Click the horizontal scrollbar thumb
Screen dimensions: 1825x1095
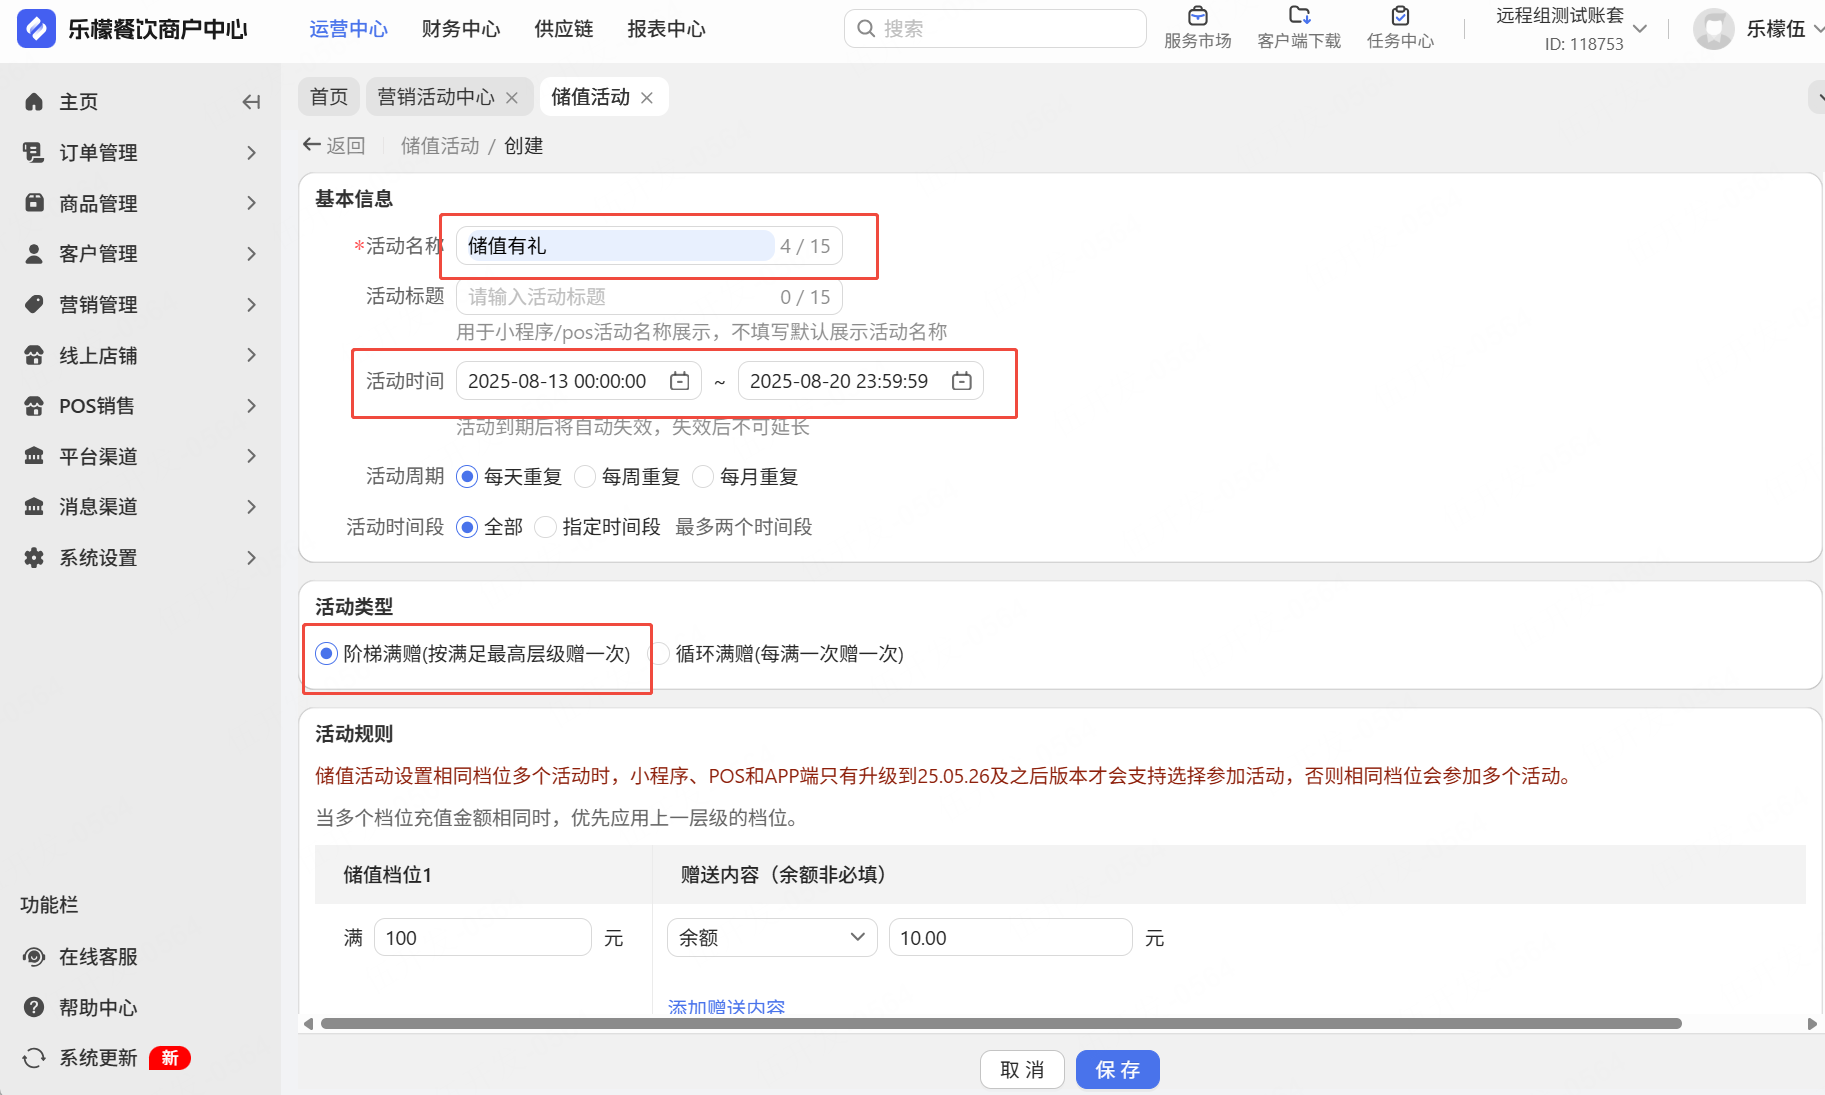pyautogui.click(x=1001, y=1024)
